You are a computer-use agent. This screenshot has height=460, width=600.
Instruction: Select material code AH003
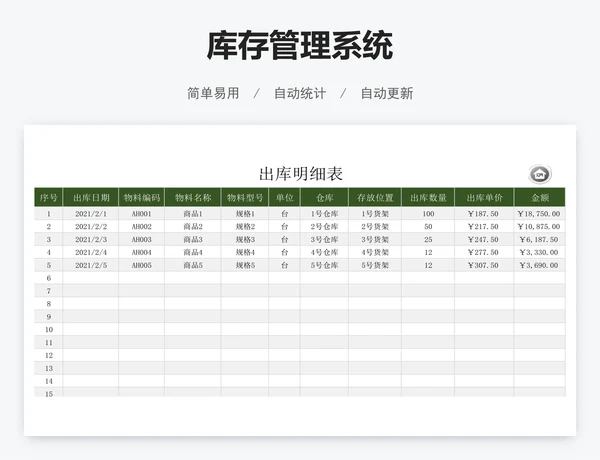(x=142, y=240)
